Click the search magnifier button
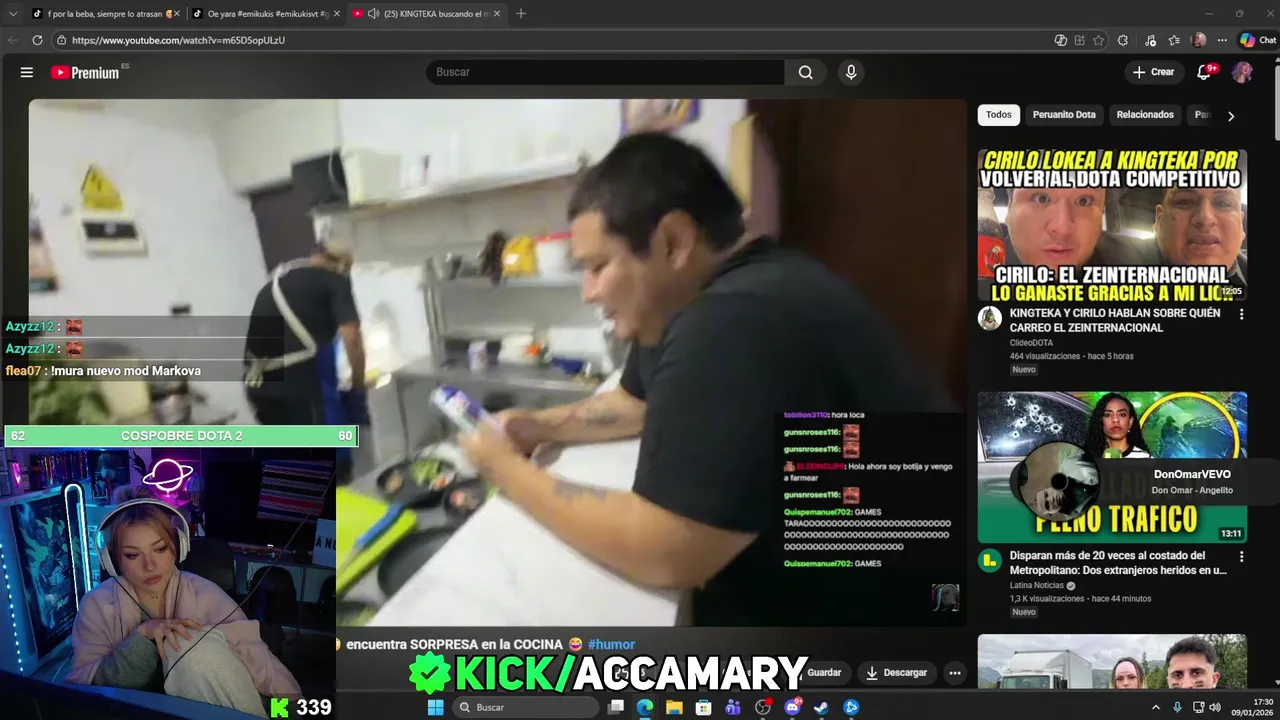1280x720 pixels. (x=805, y=72)
